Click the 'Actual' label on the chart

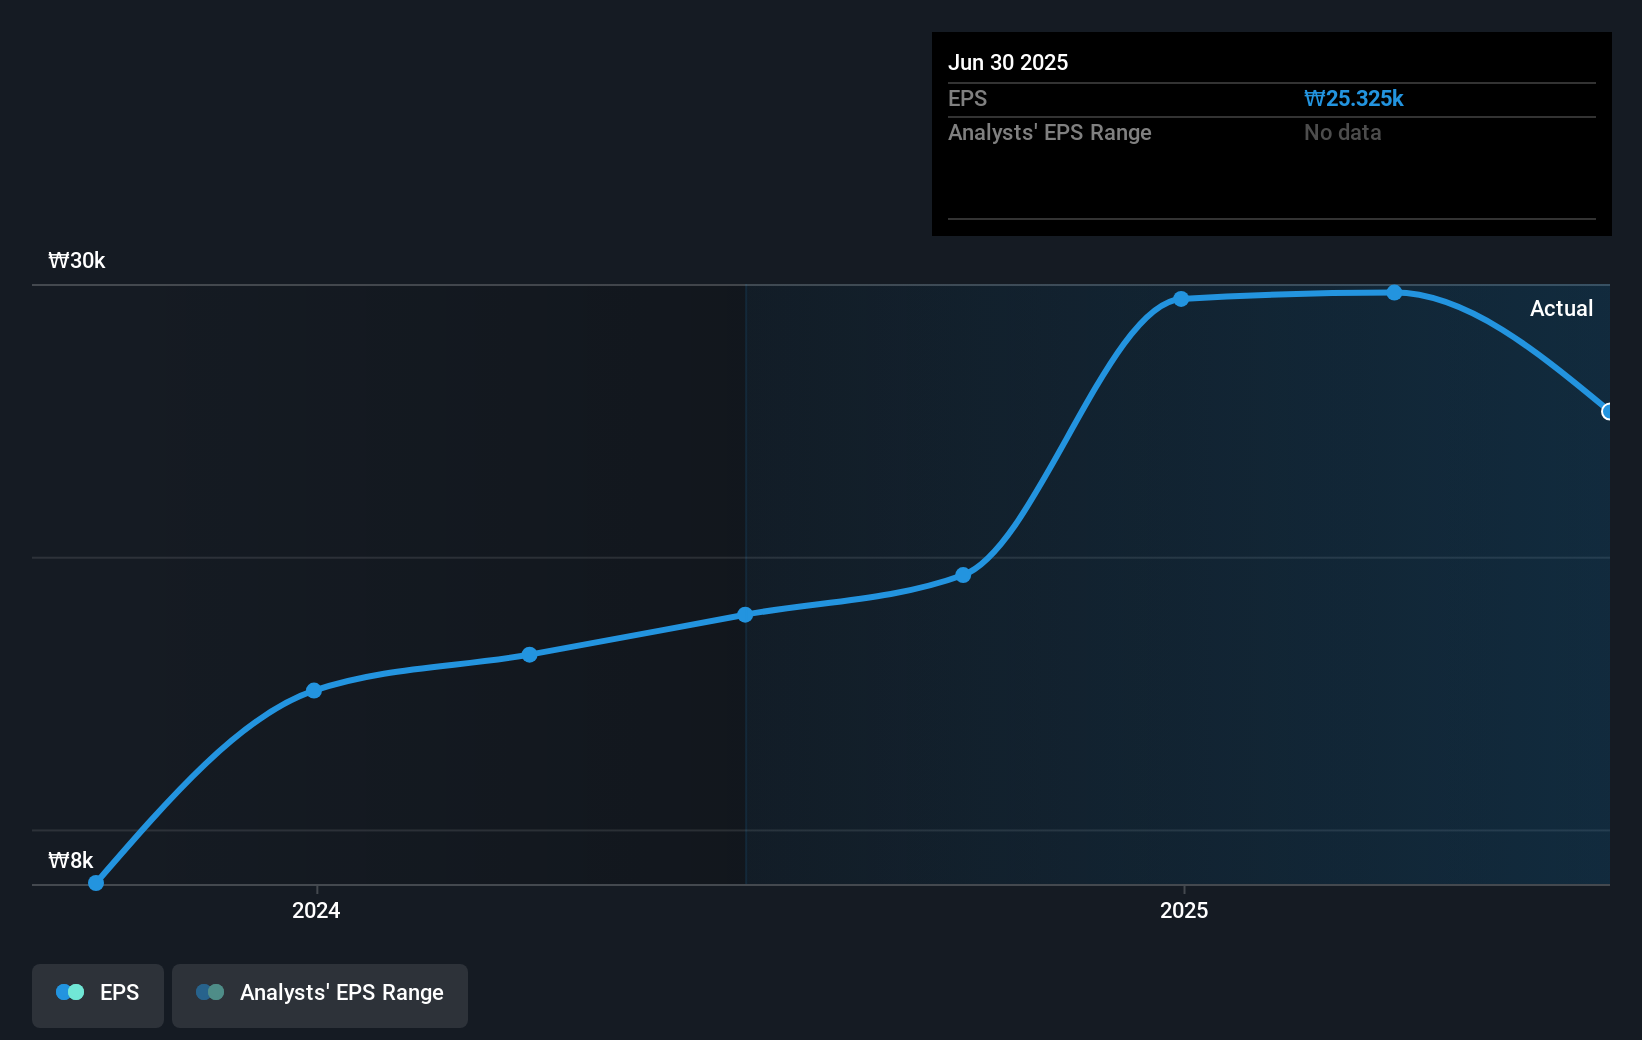(1561, 308)
